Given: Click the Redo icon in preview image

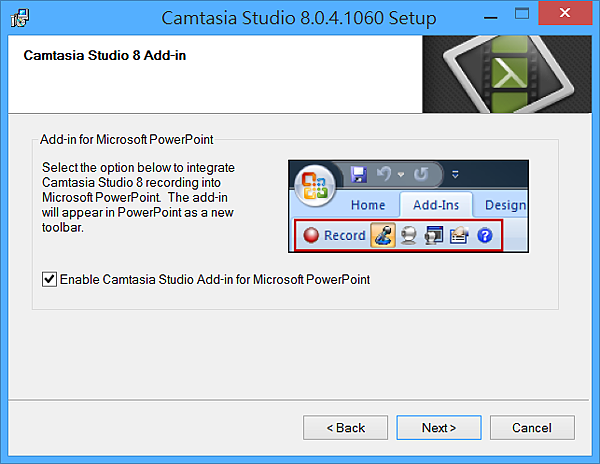Looking at the screenshot, I should point(421,174).
